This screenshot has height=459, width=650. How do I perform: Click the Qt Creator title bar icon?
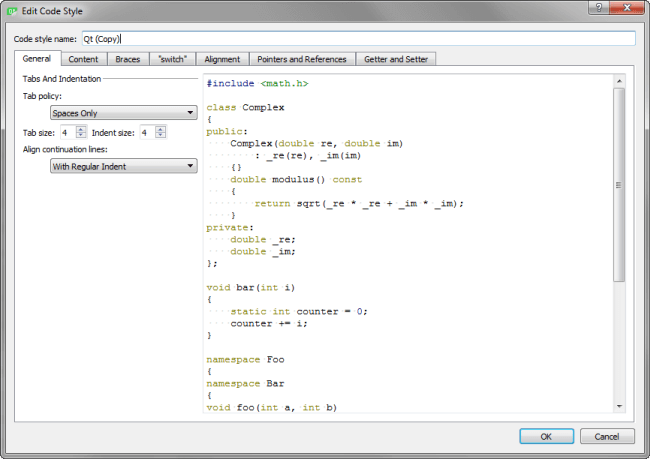pos(12,11)
